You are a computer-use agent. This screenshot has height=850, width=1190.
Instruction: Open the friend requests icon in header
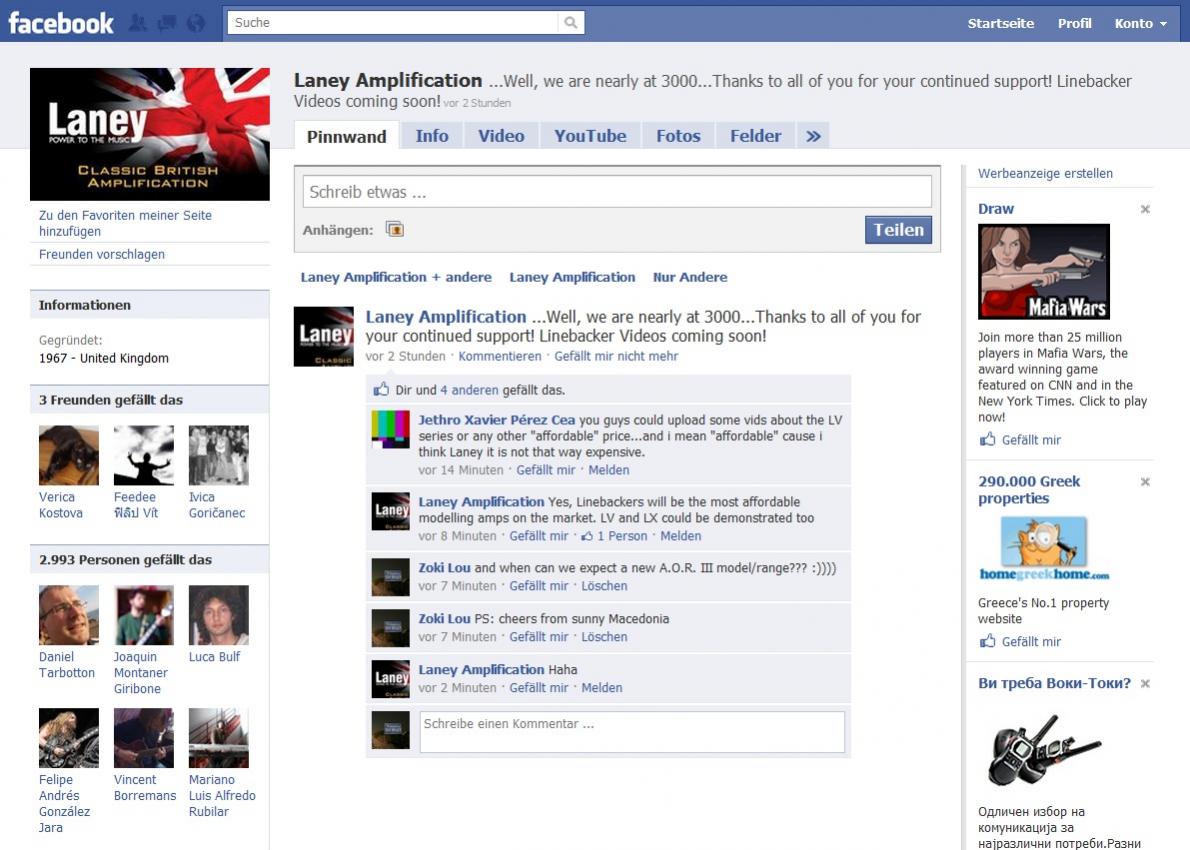[x=138, y=23]
